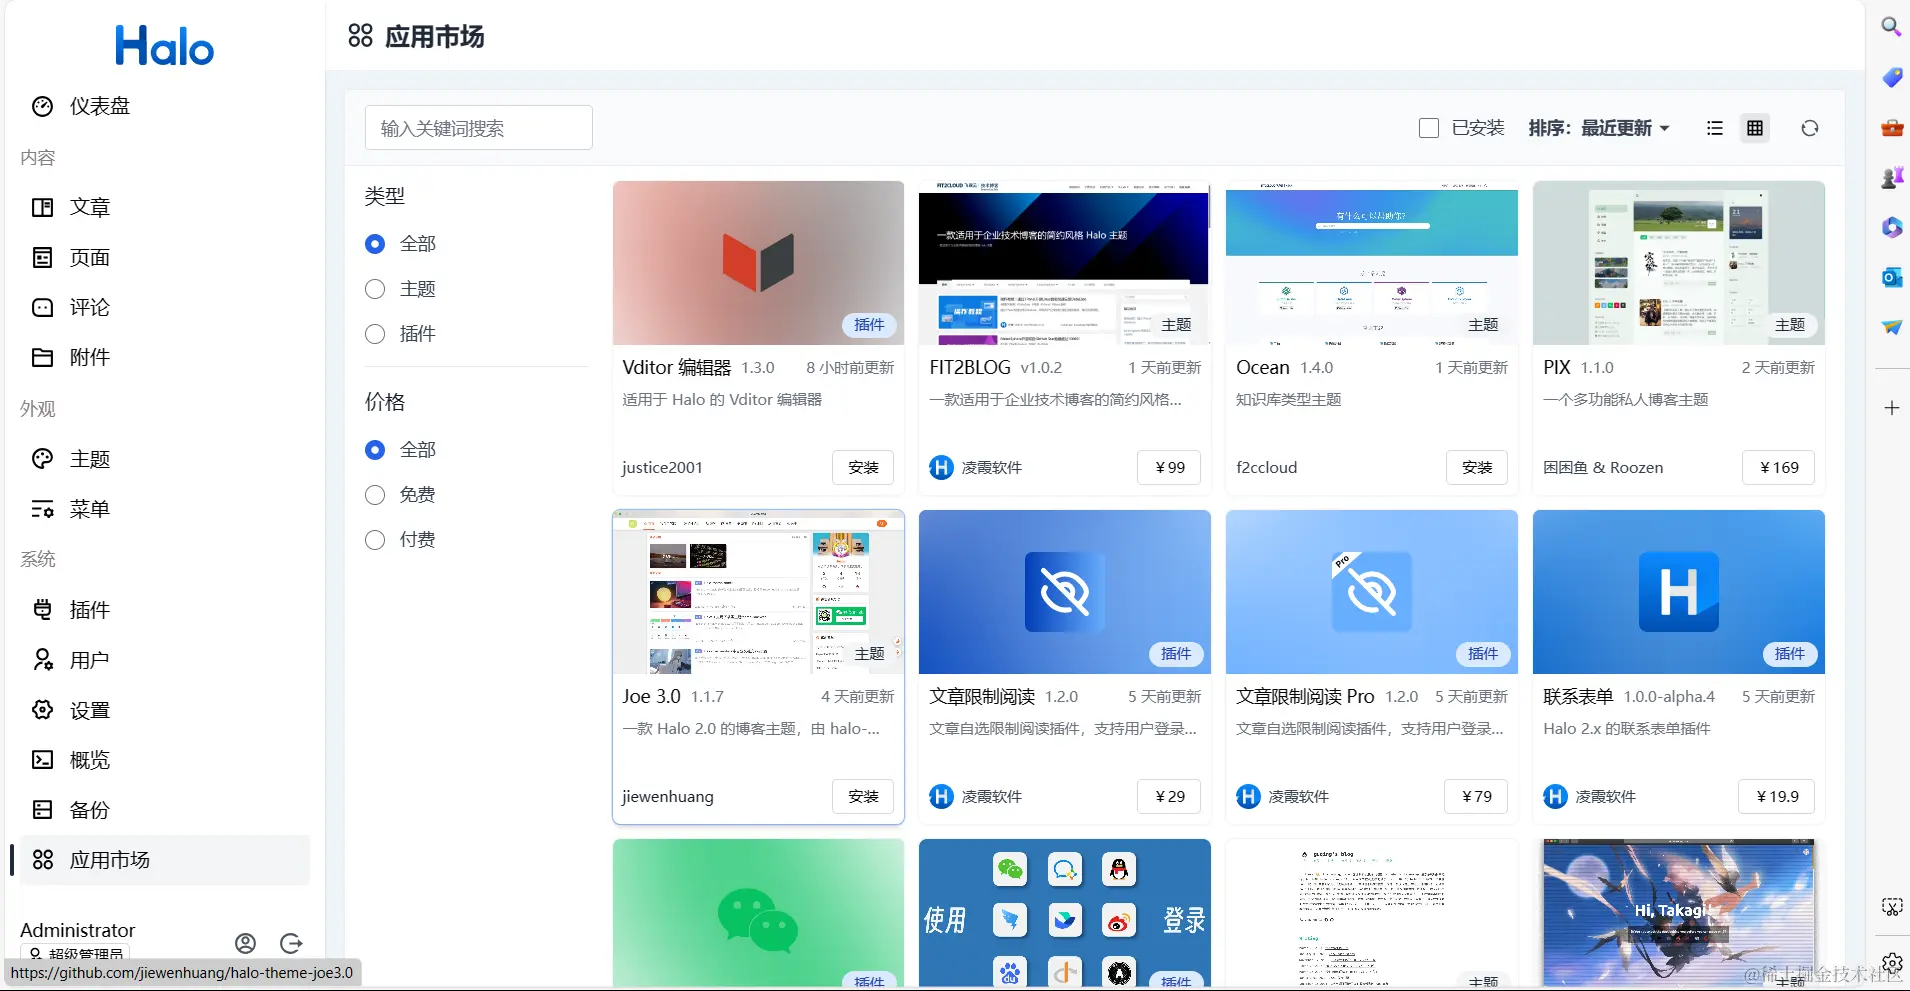Open 设置 in sidebar menu
This screenshot has height=991, width=1910.
point(165,710)
